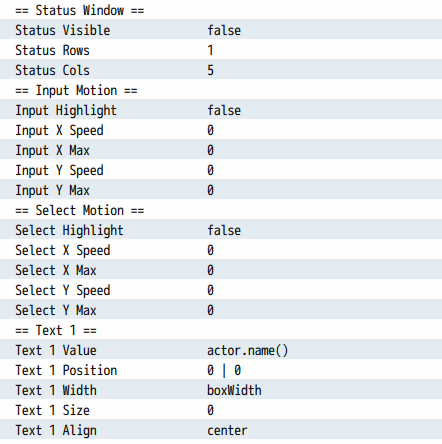The image size is (442, 444).
Task: Click the Select X Max value
Action: 210,270
